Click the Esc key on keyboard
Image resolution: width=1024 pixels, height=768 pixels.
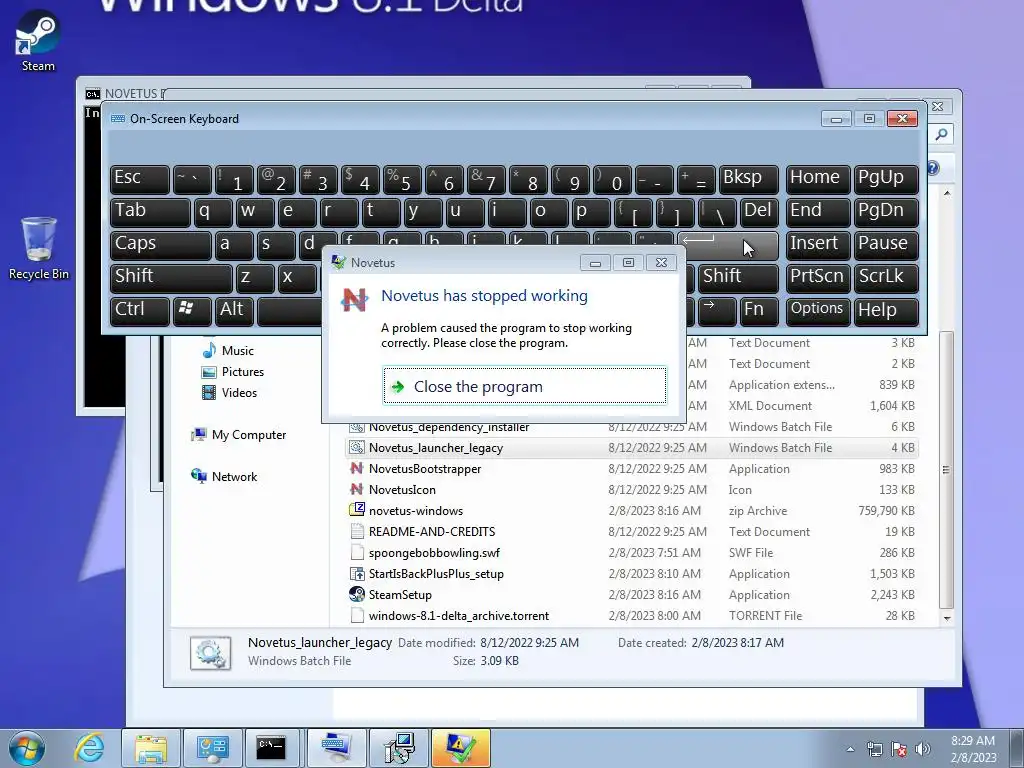tap(140, 178)
